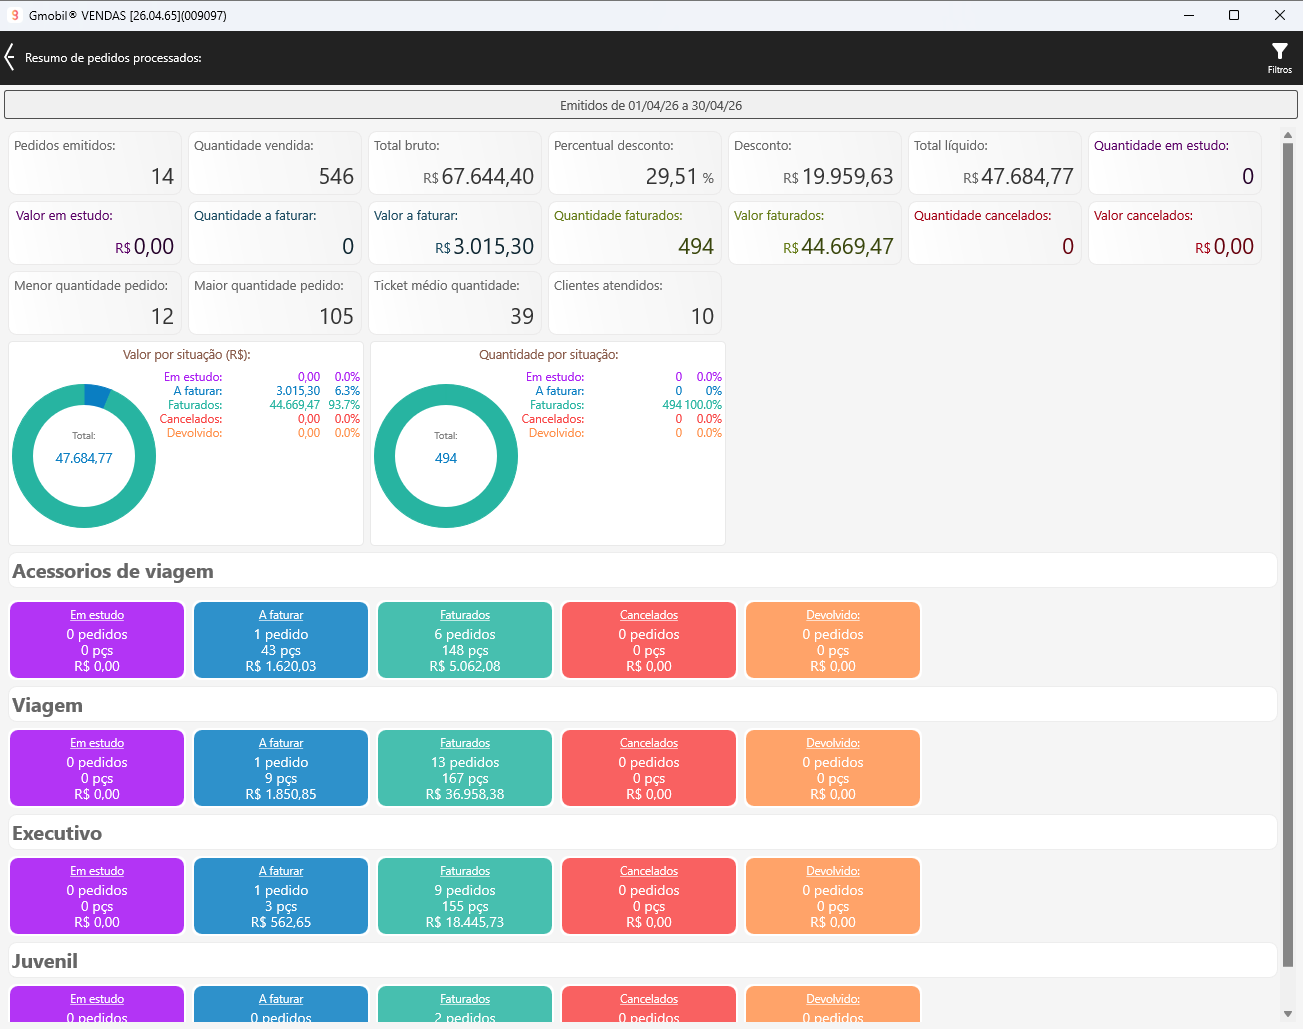The image size is (1303, 1029).
Task: Open Cancelados card under Executivo section
Action: click(649, 896)
